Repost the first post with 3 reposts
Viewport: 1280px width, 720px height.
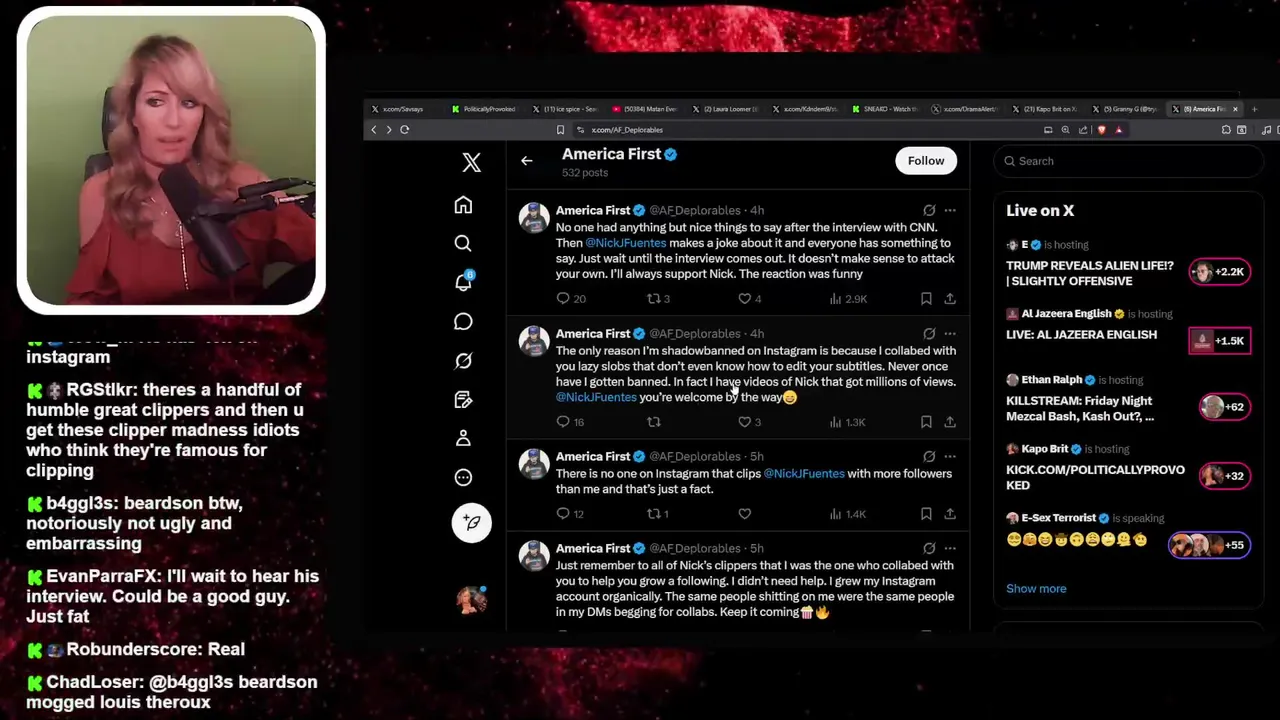(x=654, y=299)
